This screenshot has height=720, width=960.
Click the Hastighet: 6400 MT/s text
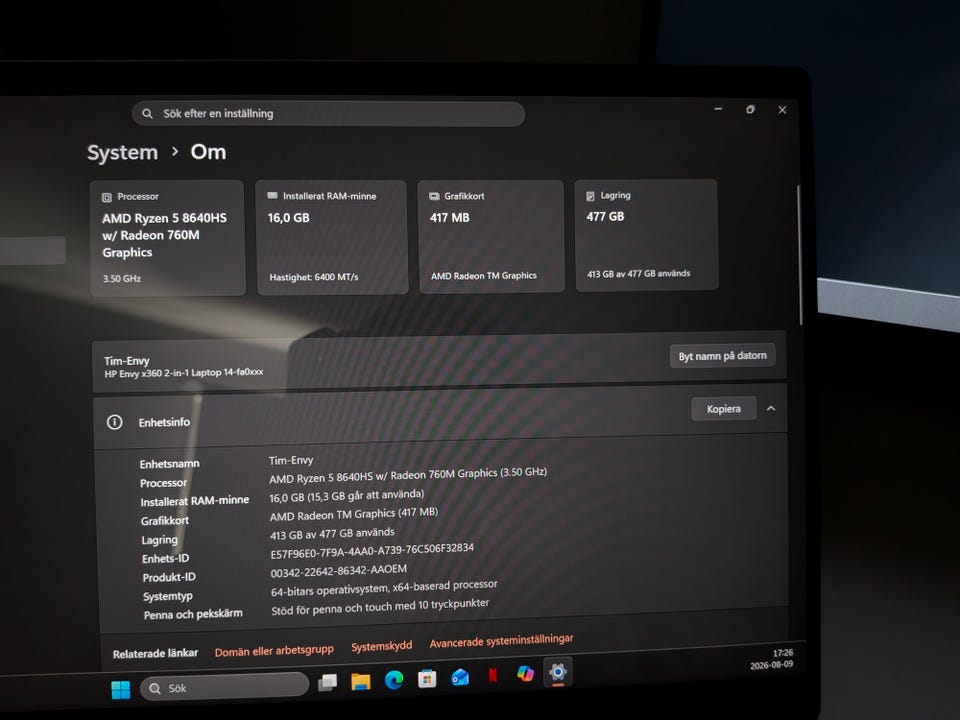314,277
